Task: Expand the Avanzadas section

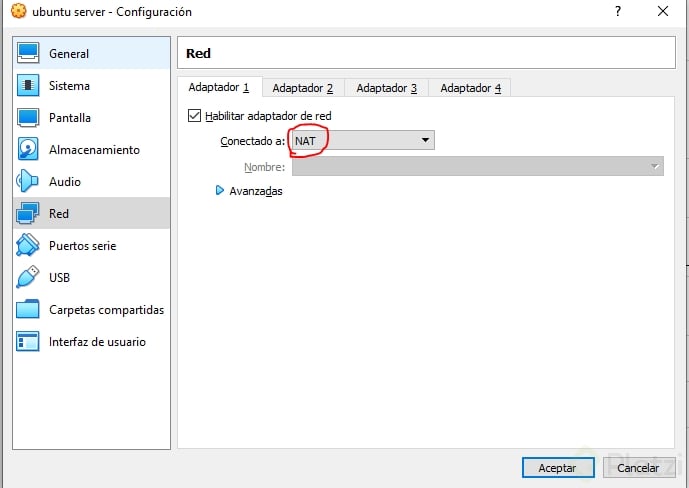Action: (221, 191)
